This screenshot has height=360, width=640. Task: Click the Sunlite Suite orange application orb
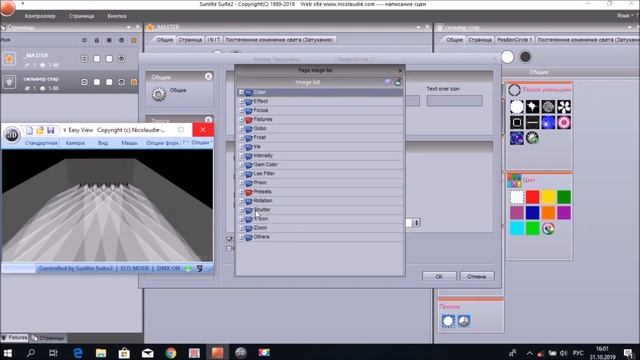pos(7,8)
